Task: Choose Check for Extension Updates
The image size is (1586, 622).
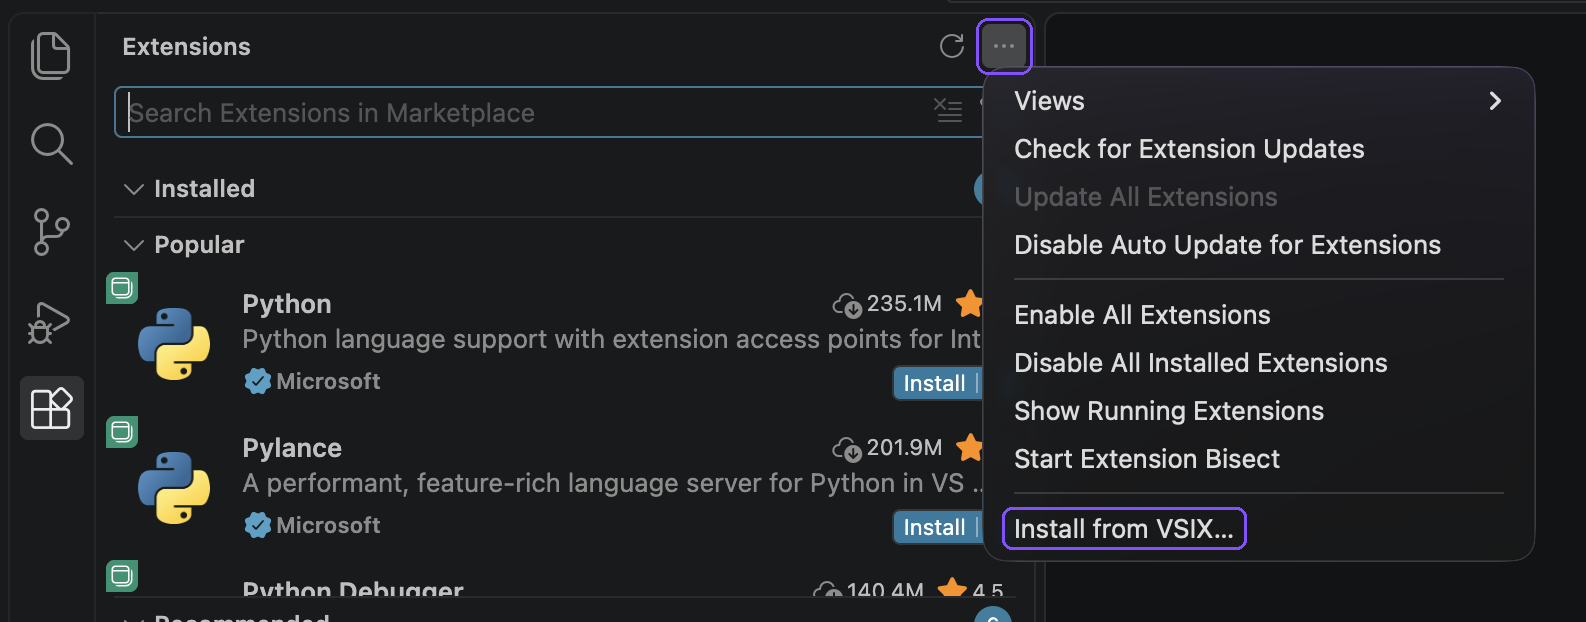Action: click(x=1189, y=149)
